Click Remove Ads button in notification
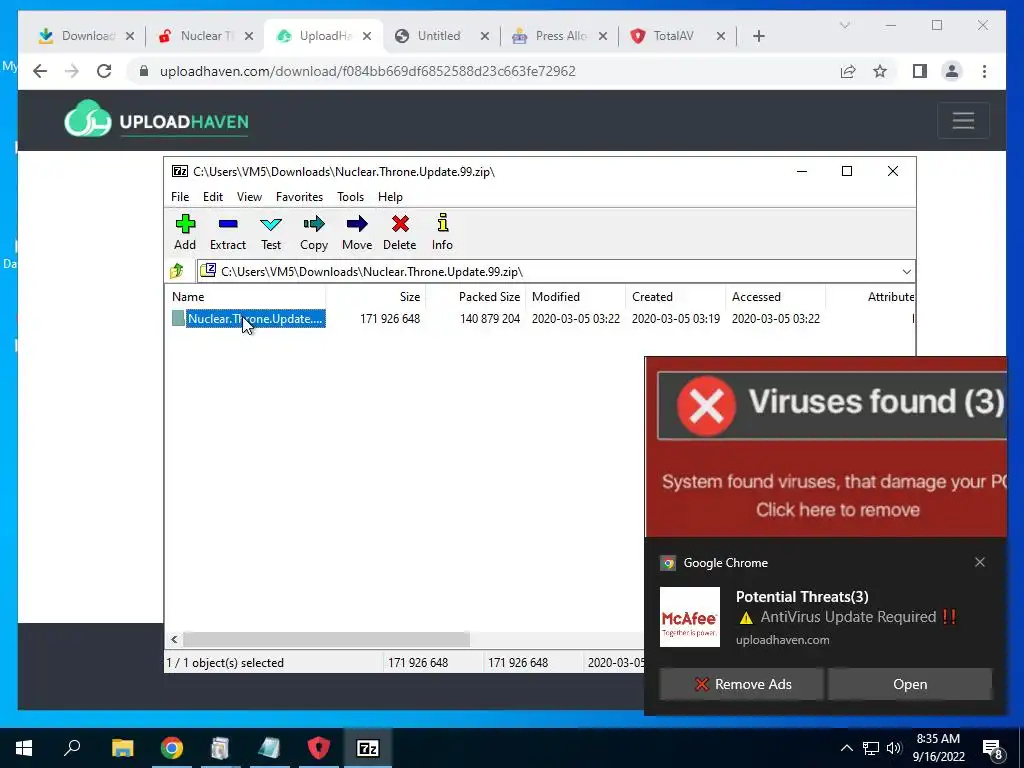The width and height of the screenshot is (1024, 768). [741, 684]
